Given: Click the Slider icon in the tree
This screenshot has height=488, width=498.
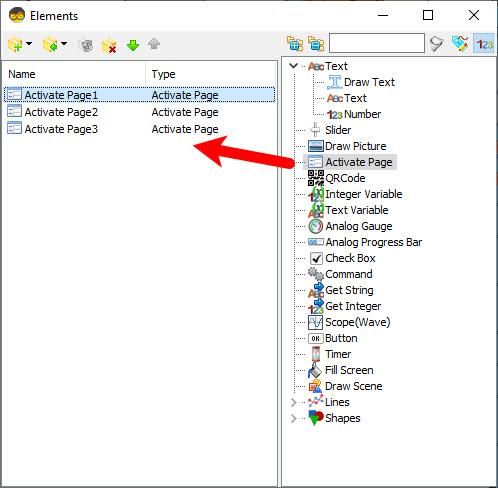Looking at the screenshot, I should pyautogui.click(x=315, y=130).
